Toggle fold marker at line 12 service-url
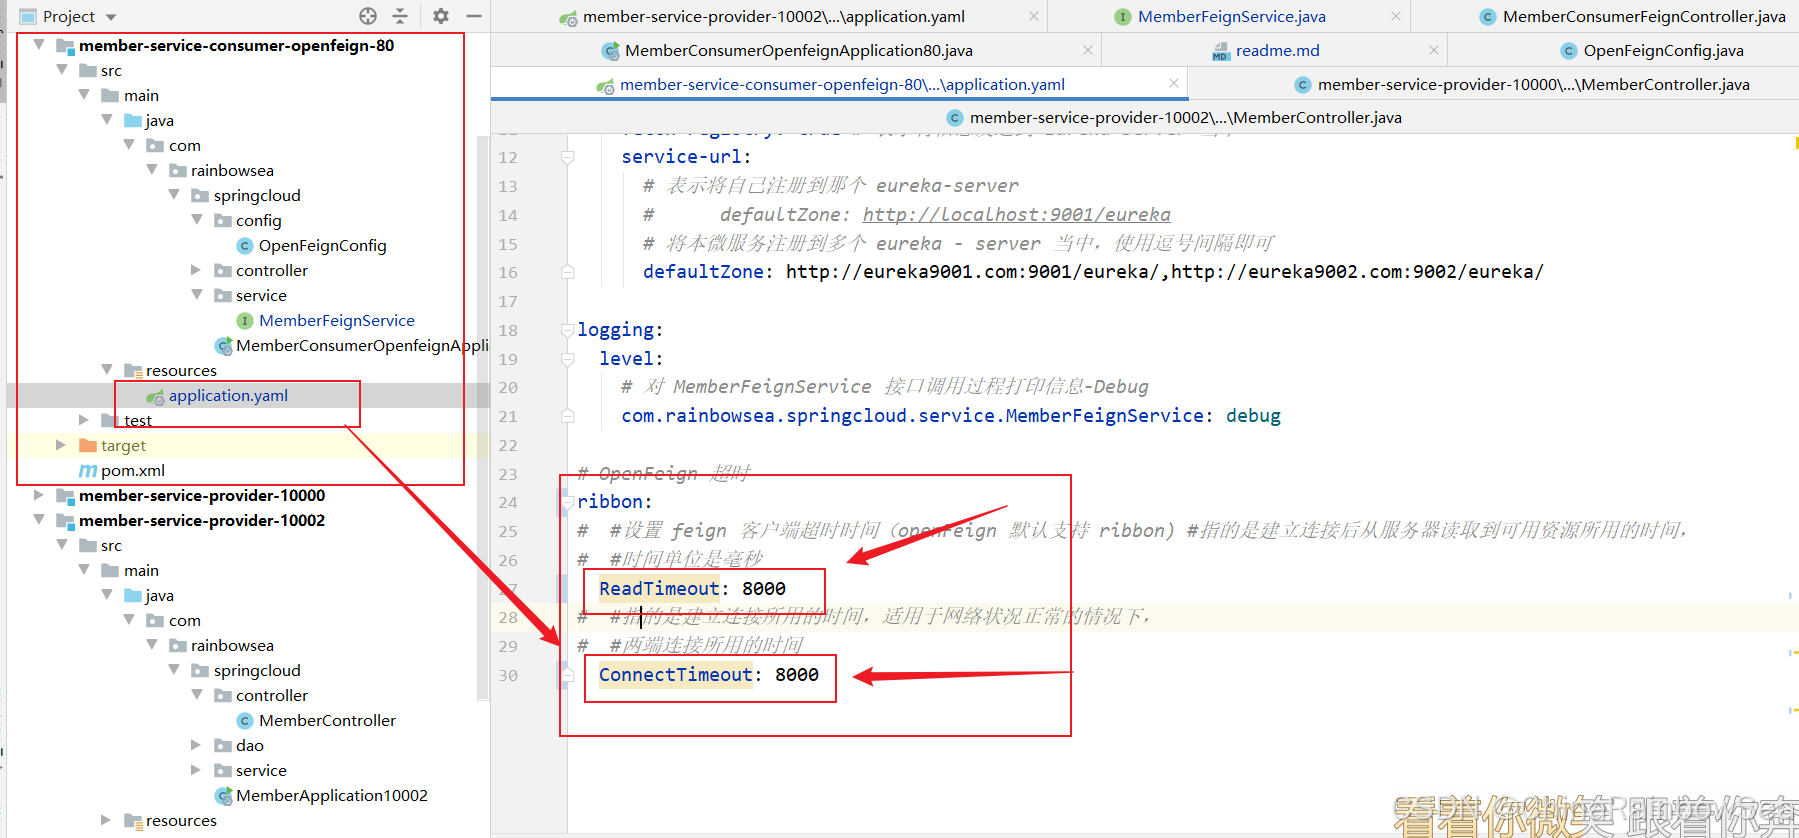The image size is (1799, 838). [x=567, y=157]
